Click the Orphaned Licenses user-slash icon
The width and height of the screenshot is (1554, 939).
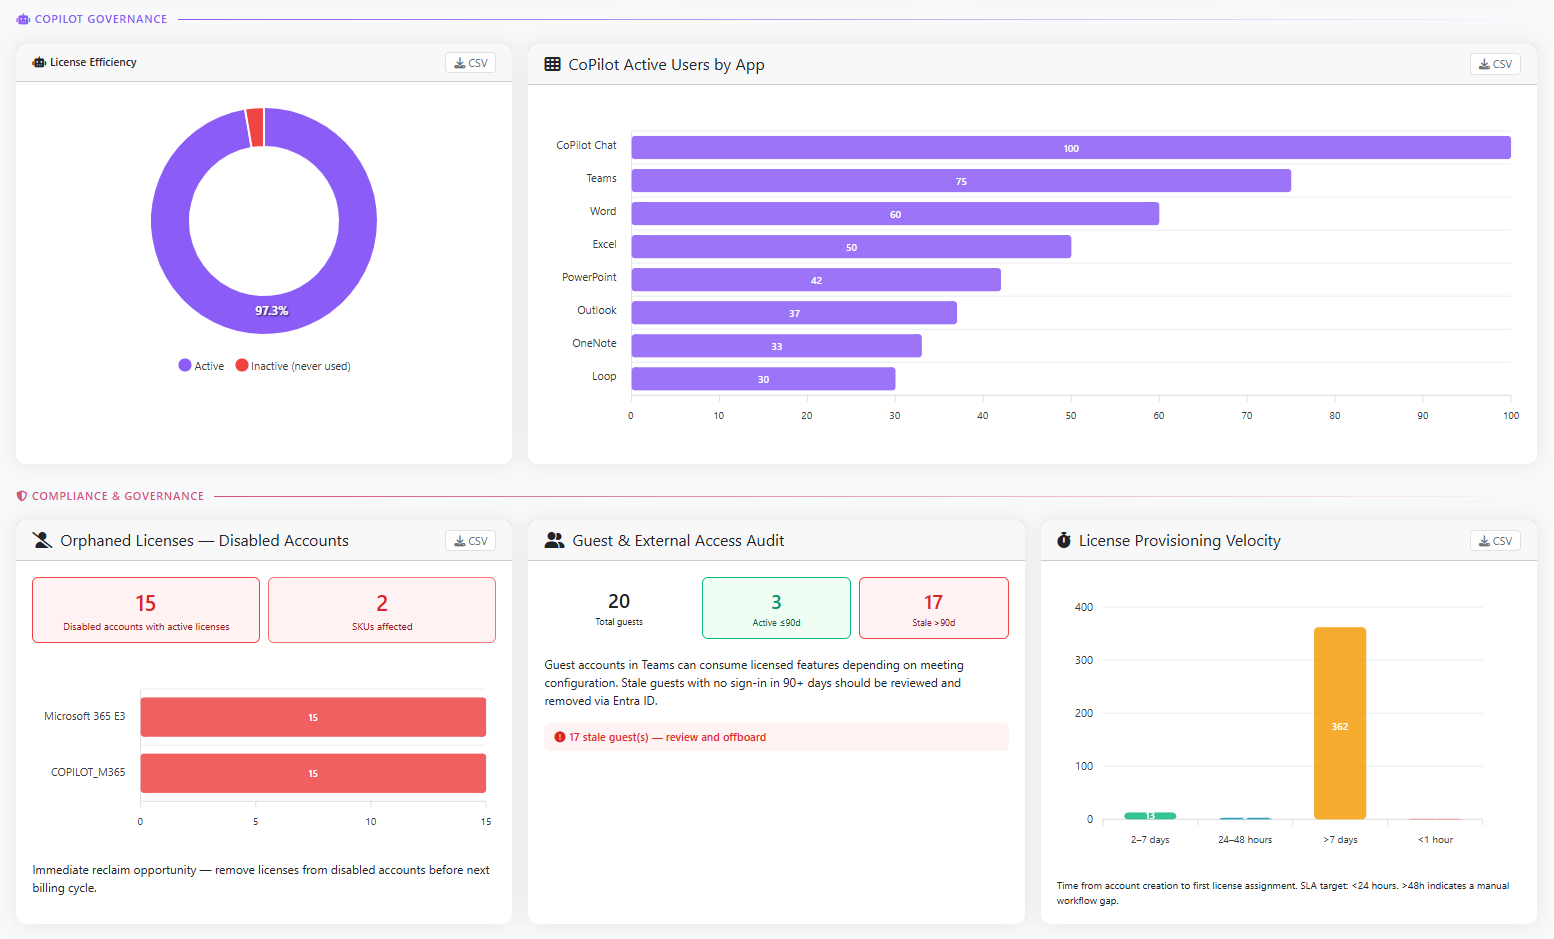42,540
